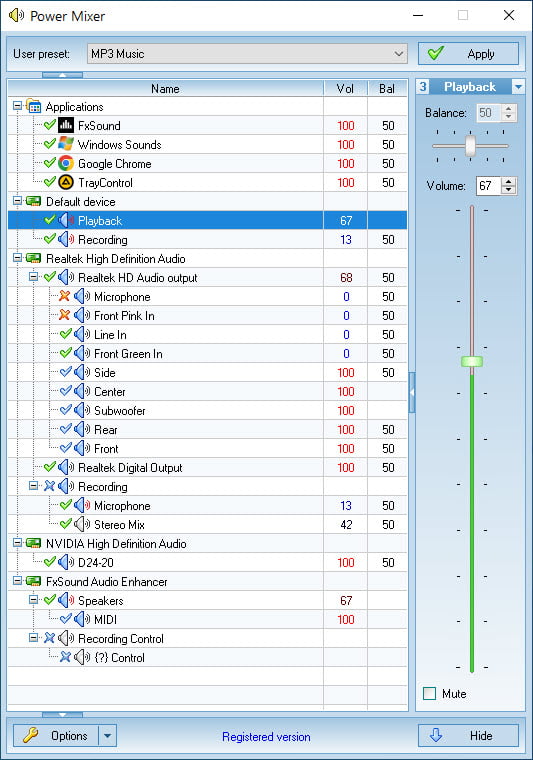Click the Volume number input field
This screenshot has width=533, height=760.
(488, 186)
